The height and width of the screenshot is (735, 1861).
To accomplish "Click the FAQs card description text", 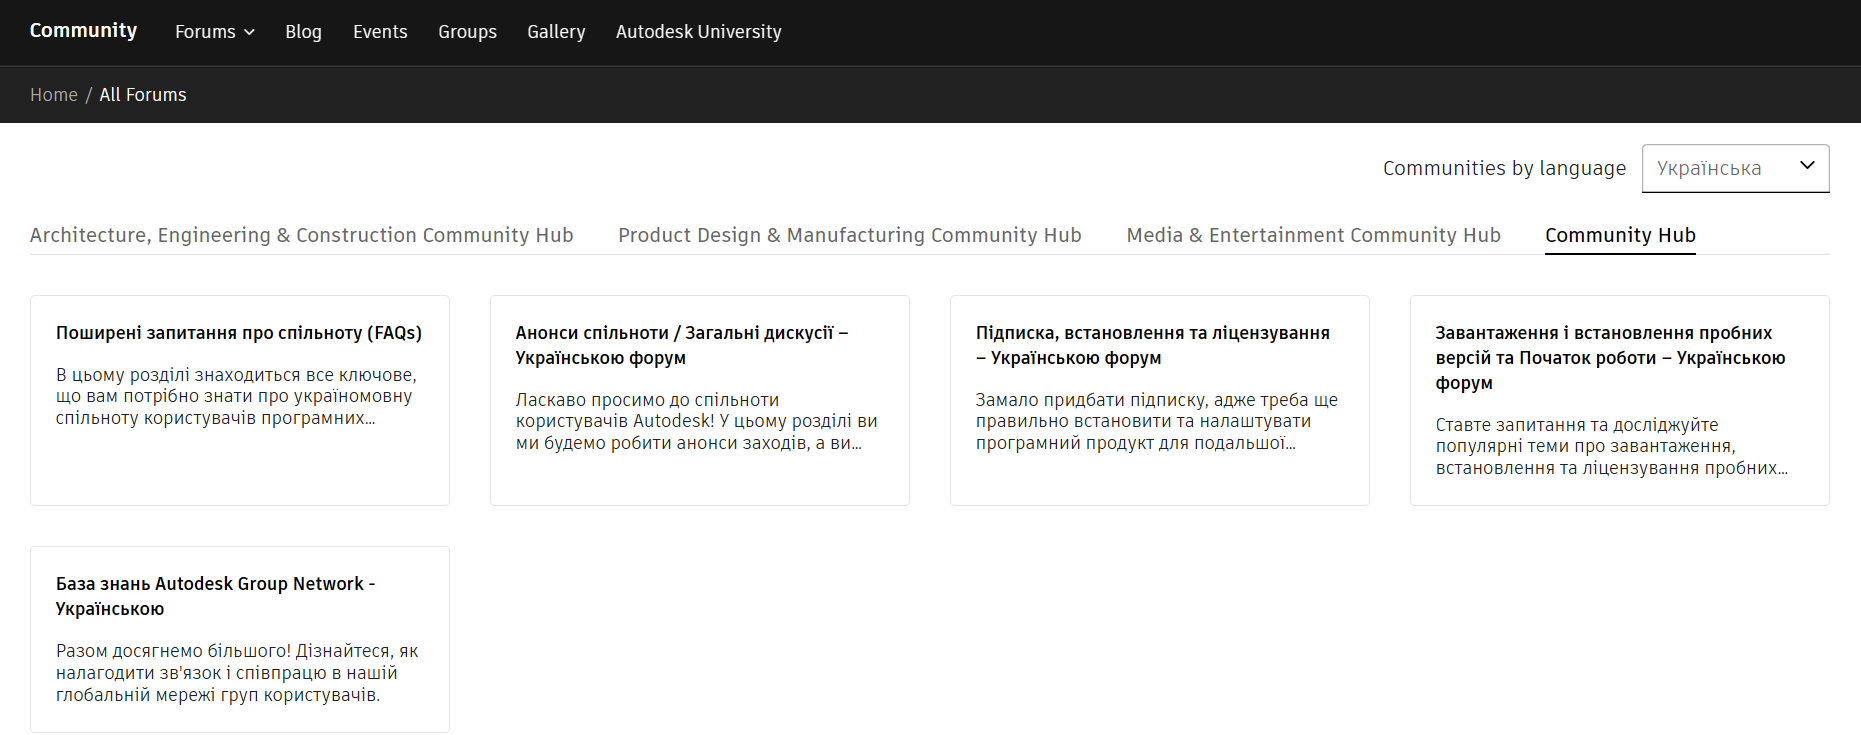I will 236,396.
